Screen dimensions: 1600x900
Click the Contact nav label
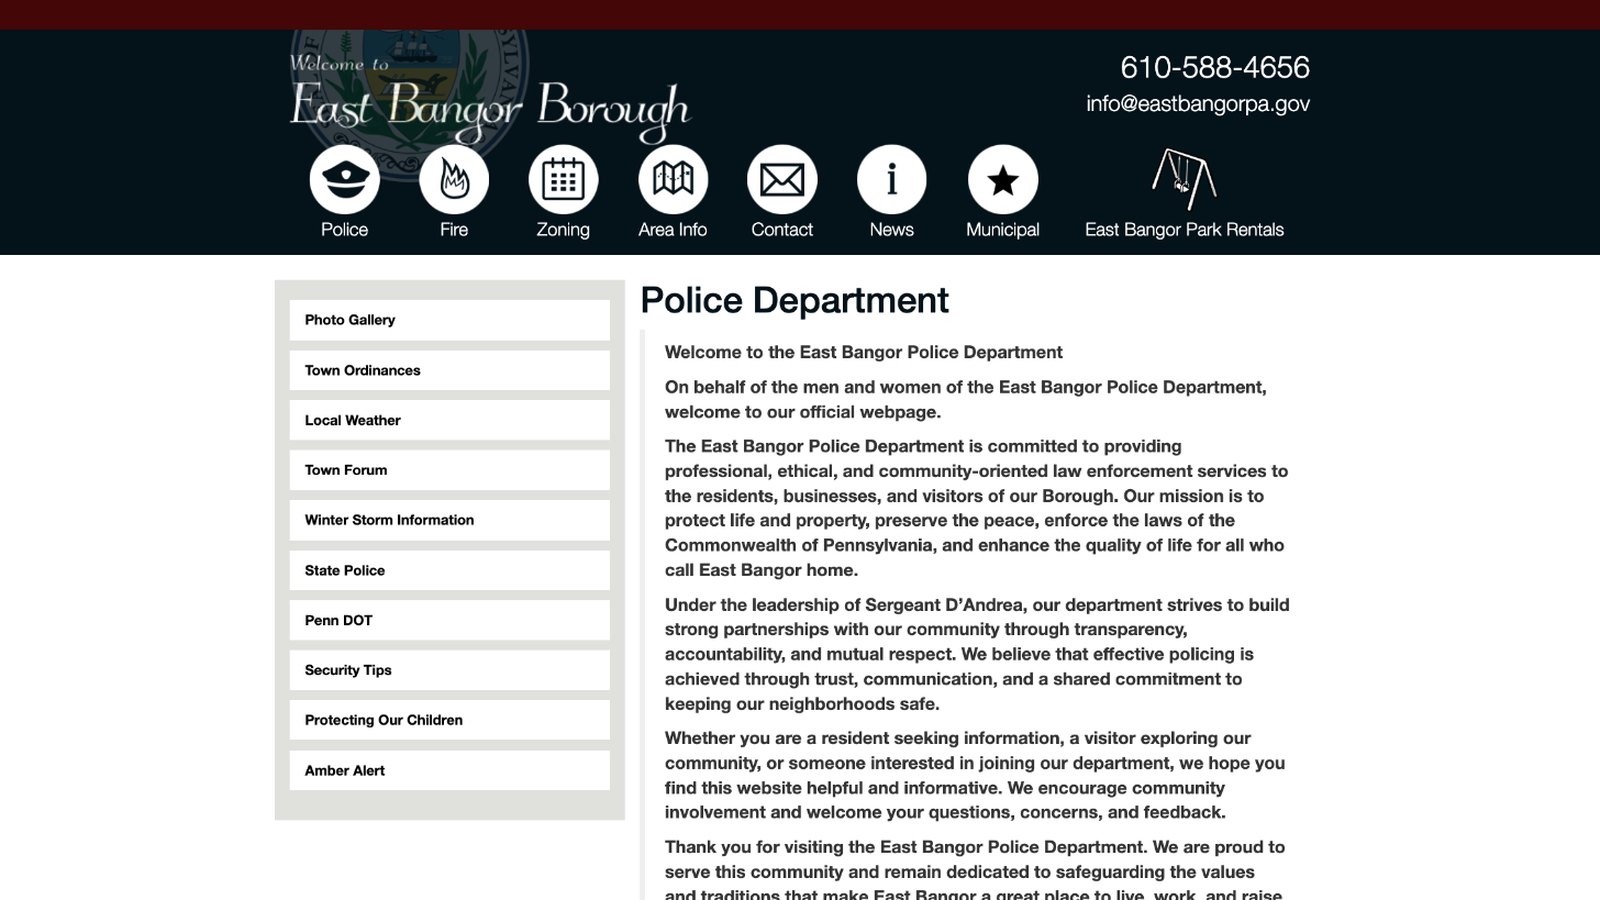coord(782,229)
